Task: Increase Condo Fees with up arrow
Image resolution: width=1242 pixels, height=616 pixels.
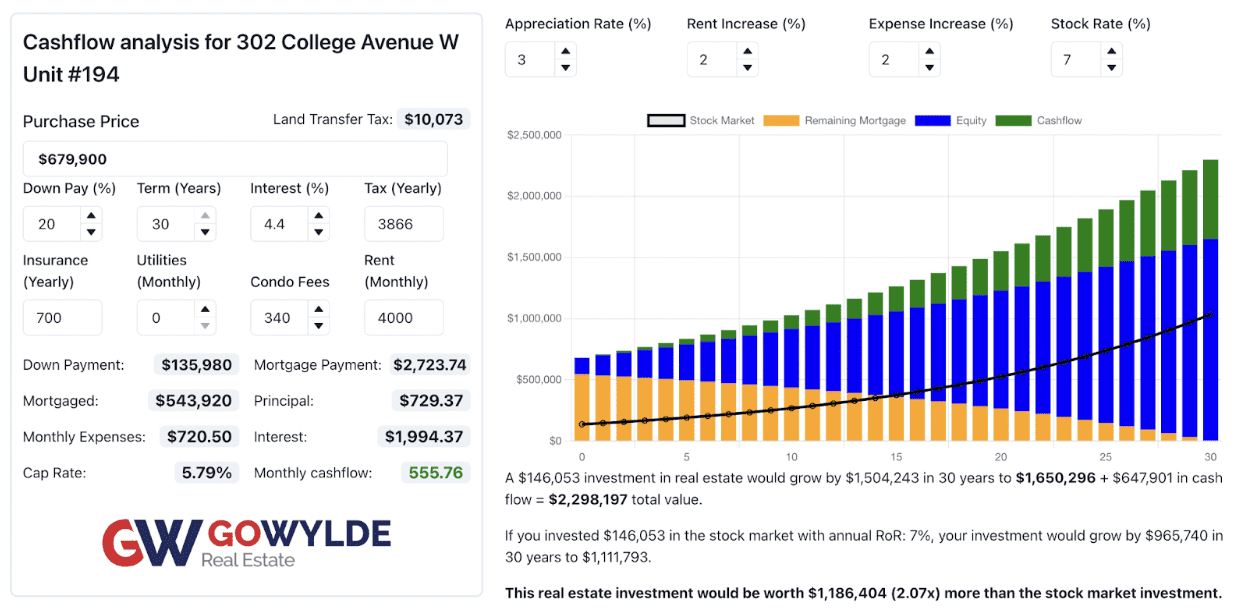Action: (318, 309)
